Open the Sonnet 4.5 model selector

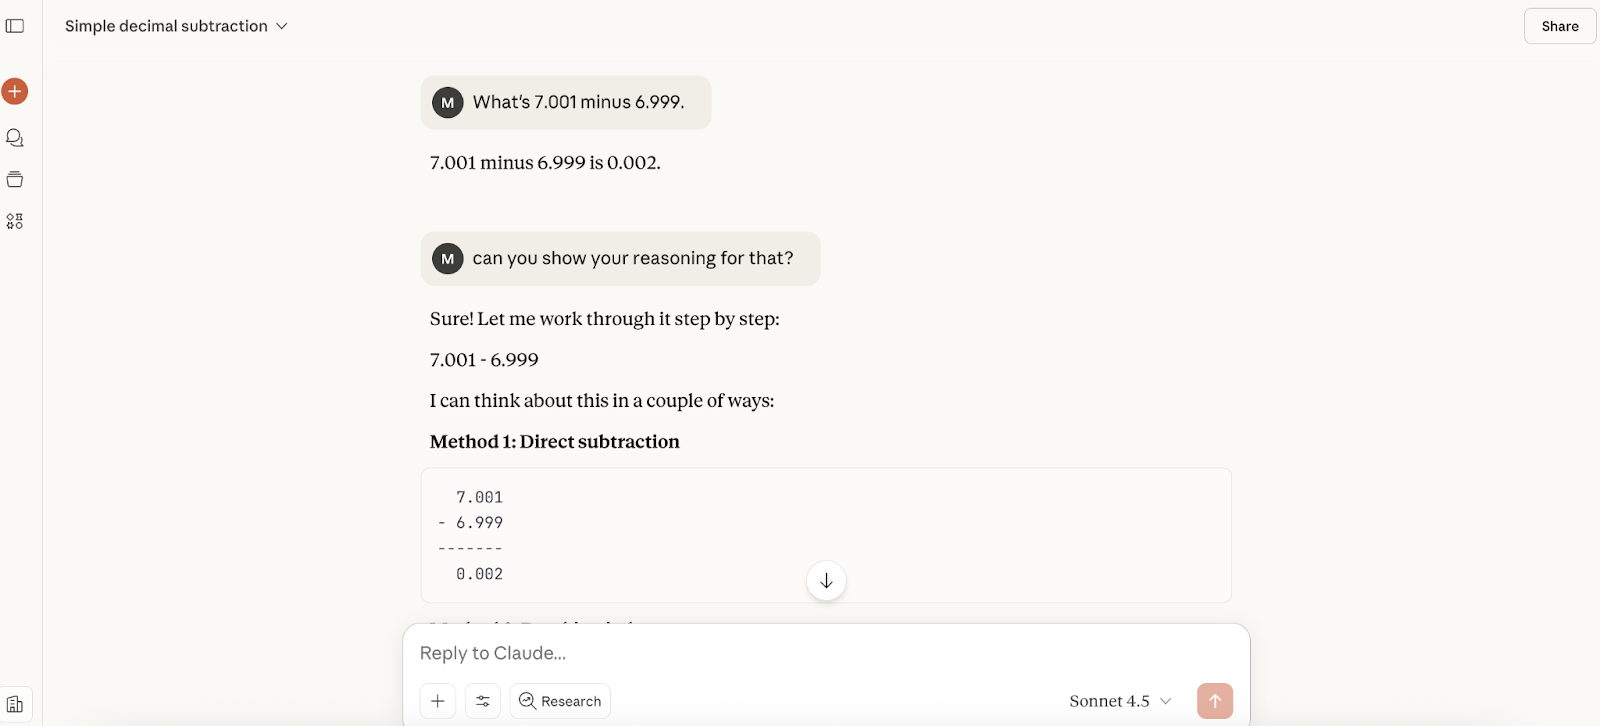[x=1120, y=701]
